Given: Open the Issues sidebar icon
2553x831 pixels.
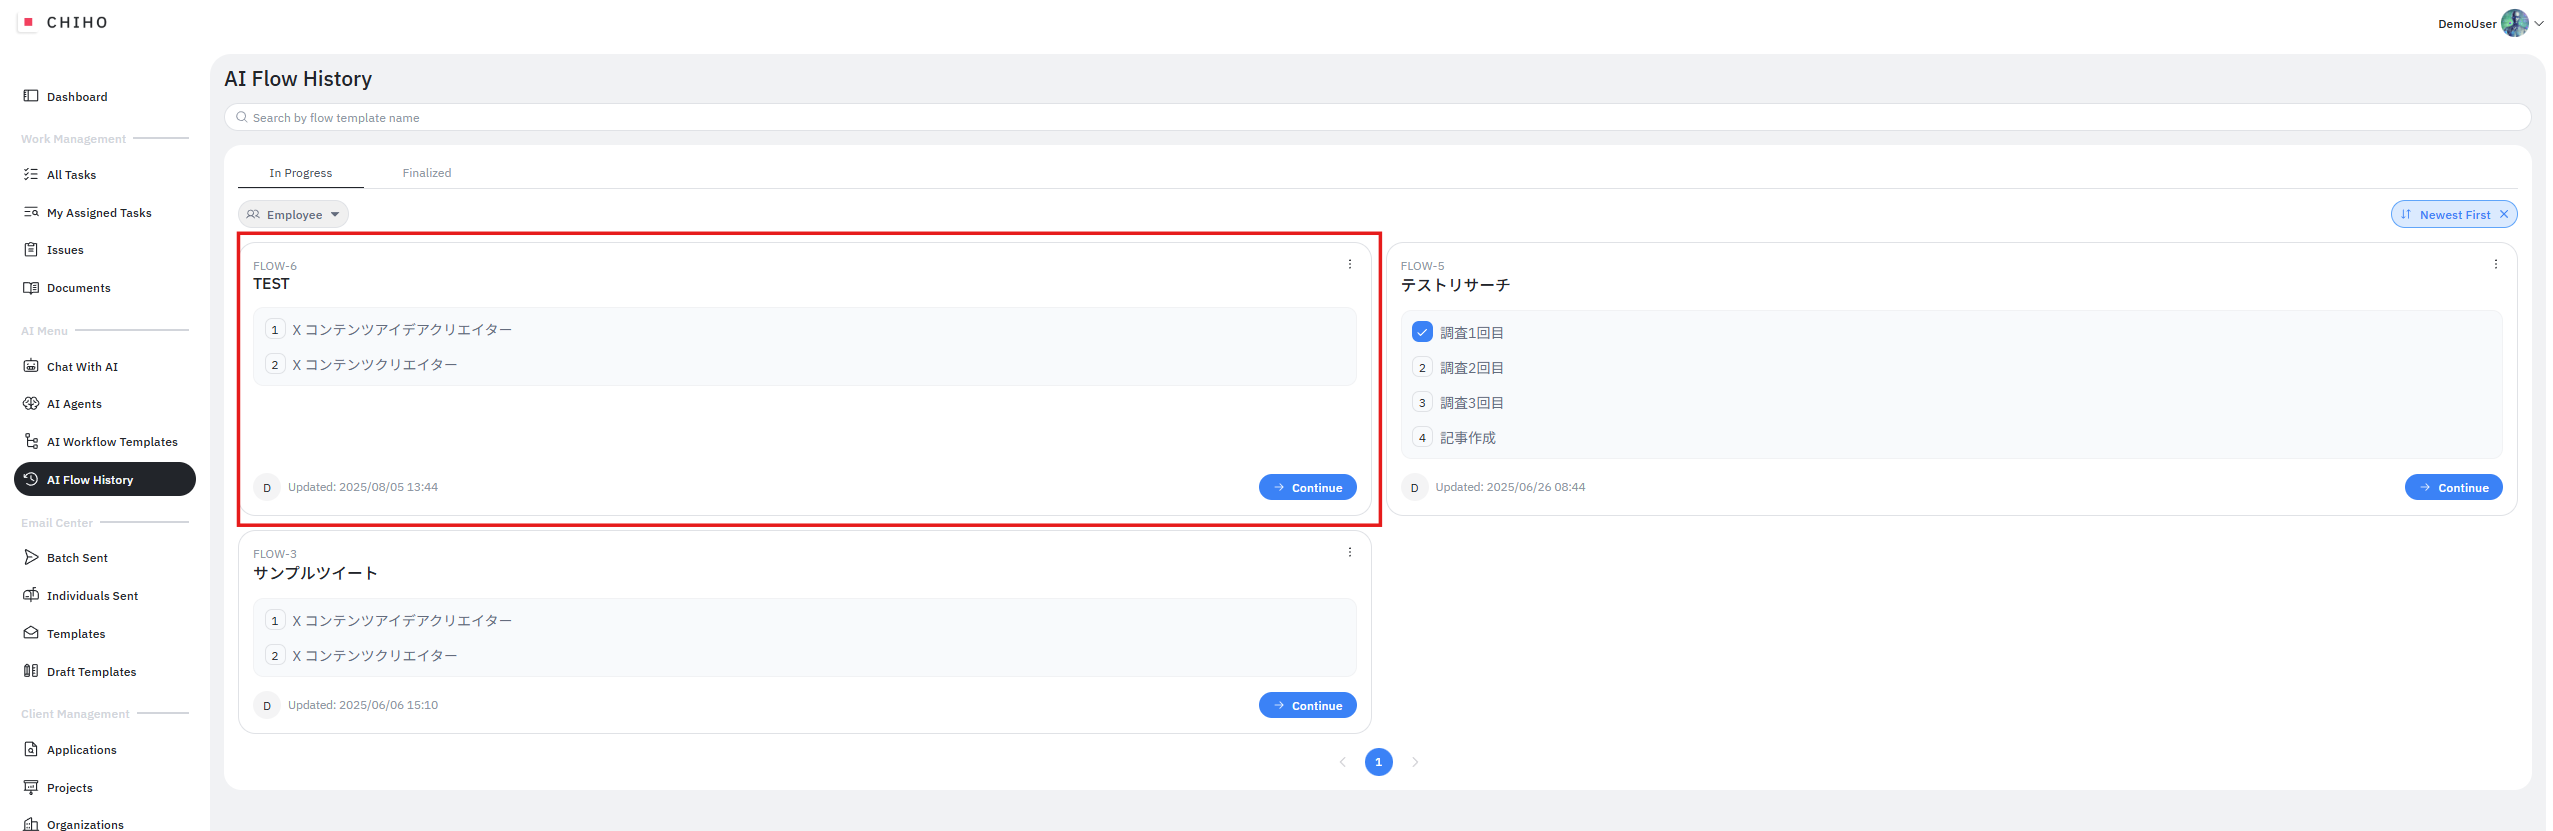Looking at the screenshot, I should pyautogui.click(x=31, y=250).
